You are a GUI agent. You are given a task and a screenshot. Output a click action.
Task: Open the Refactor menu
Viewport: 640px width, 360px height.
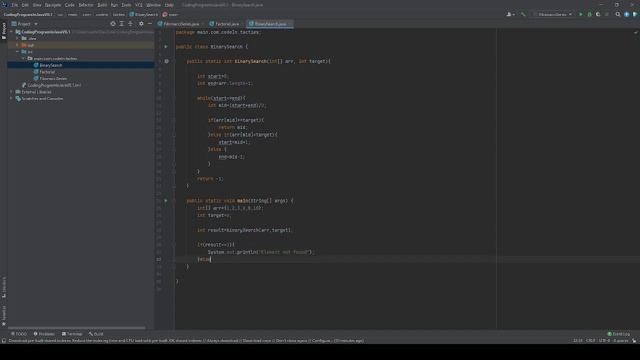click(86, 5)
